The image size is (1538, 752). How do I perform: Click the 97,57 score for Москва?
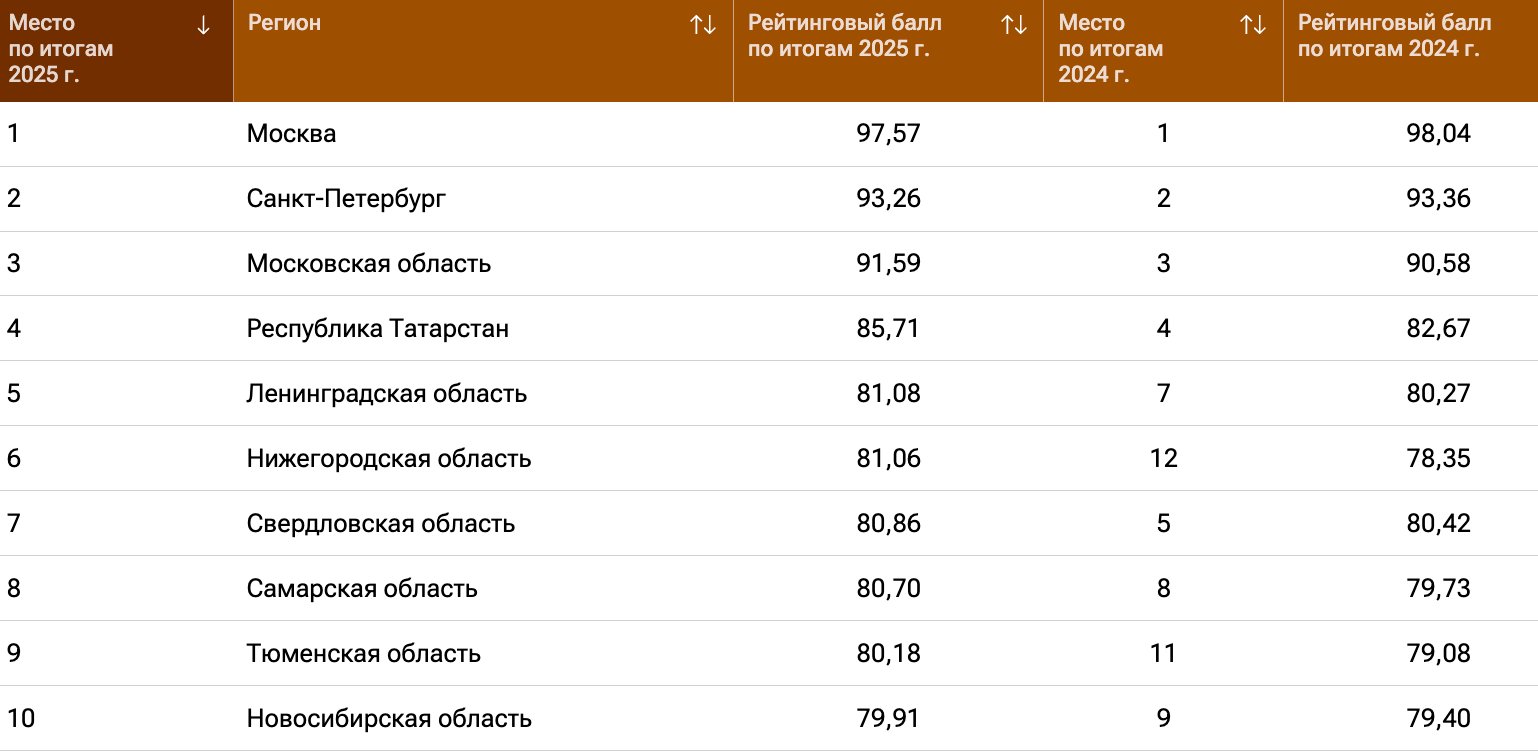tap(888, 134)
